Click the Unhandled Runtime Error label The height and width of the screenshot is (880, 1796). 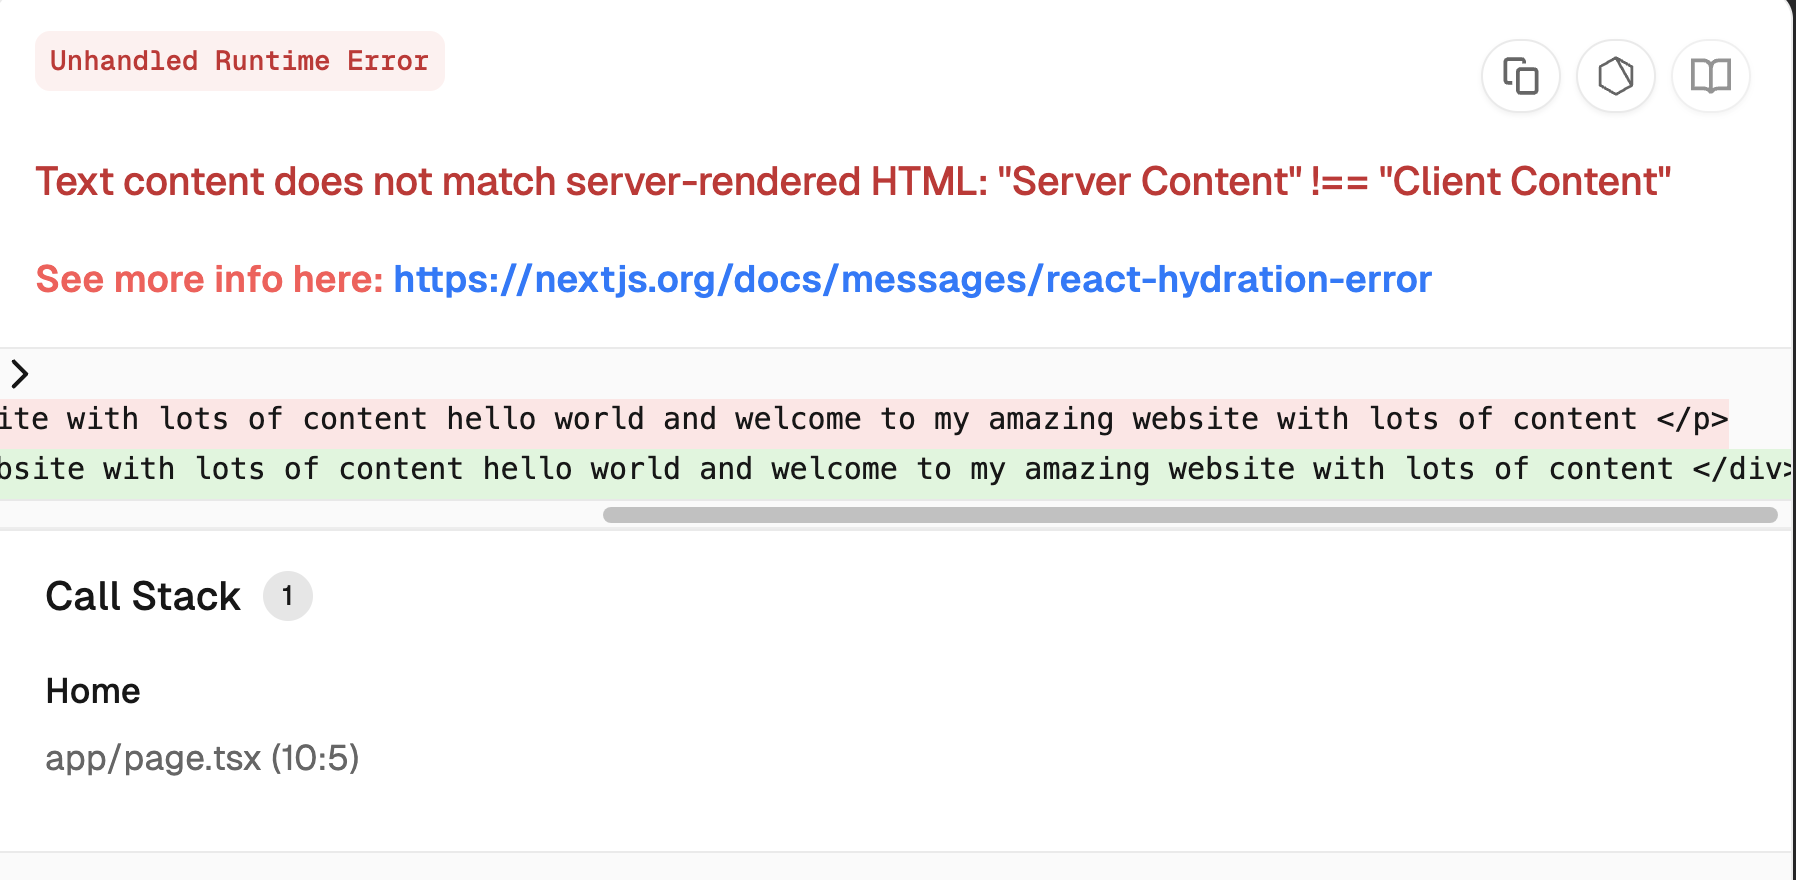pyautogui.click(x=239, y=61)
